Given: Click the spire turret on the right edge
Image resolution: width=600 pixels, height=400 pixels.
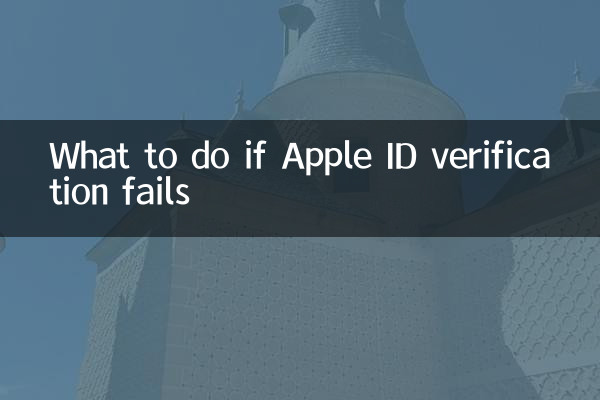Looking at the screenshot, I should (x=580, y=92).
